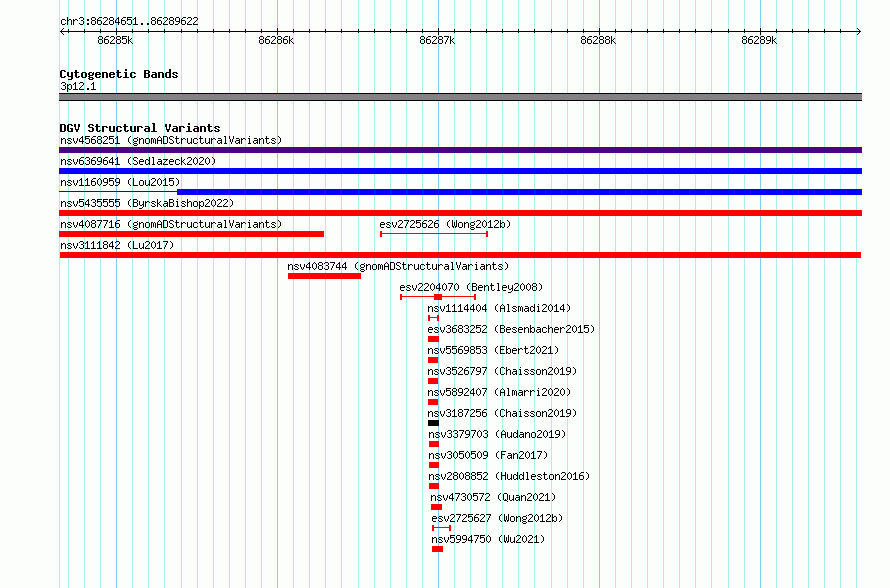Click the gray 3p12.1 cytogenetic band bar

point(460,97)
